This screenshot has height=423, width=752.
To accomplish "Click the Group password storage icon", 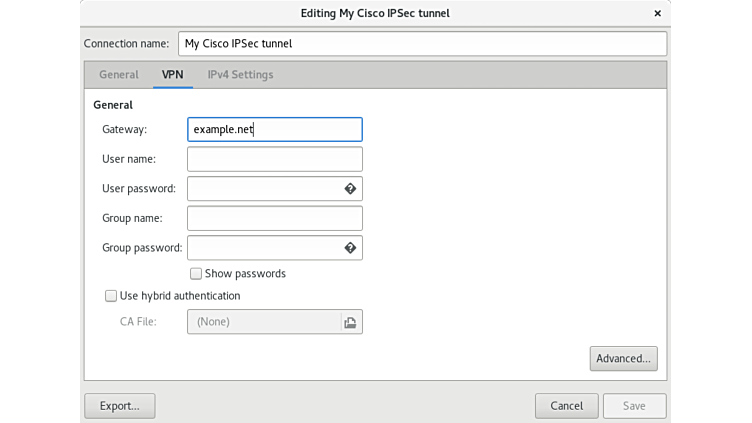I will pyautogui.click(x=350, y=248).
